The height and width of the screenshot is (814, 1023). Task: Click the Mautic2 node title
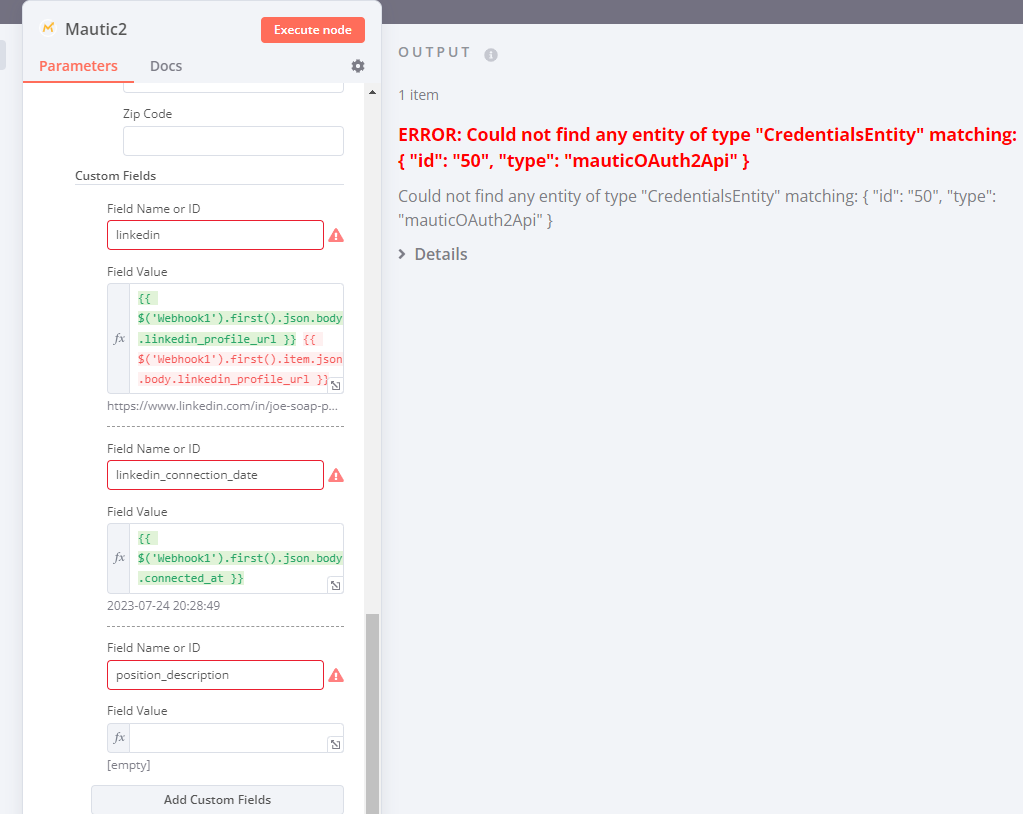[x=96, y=29]
